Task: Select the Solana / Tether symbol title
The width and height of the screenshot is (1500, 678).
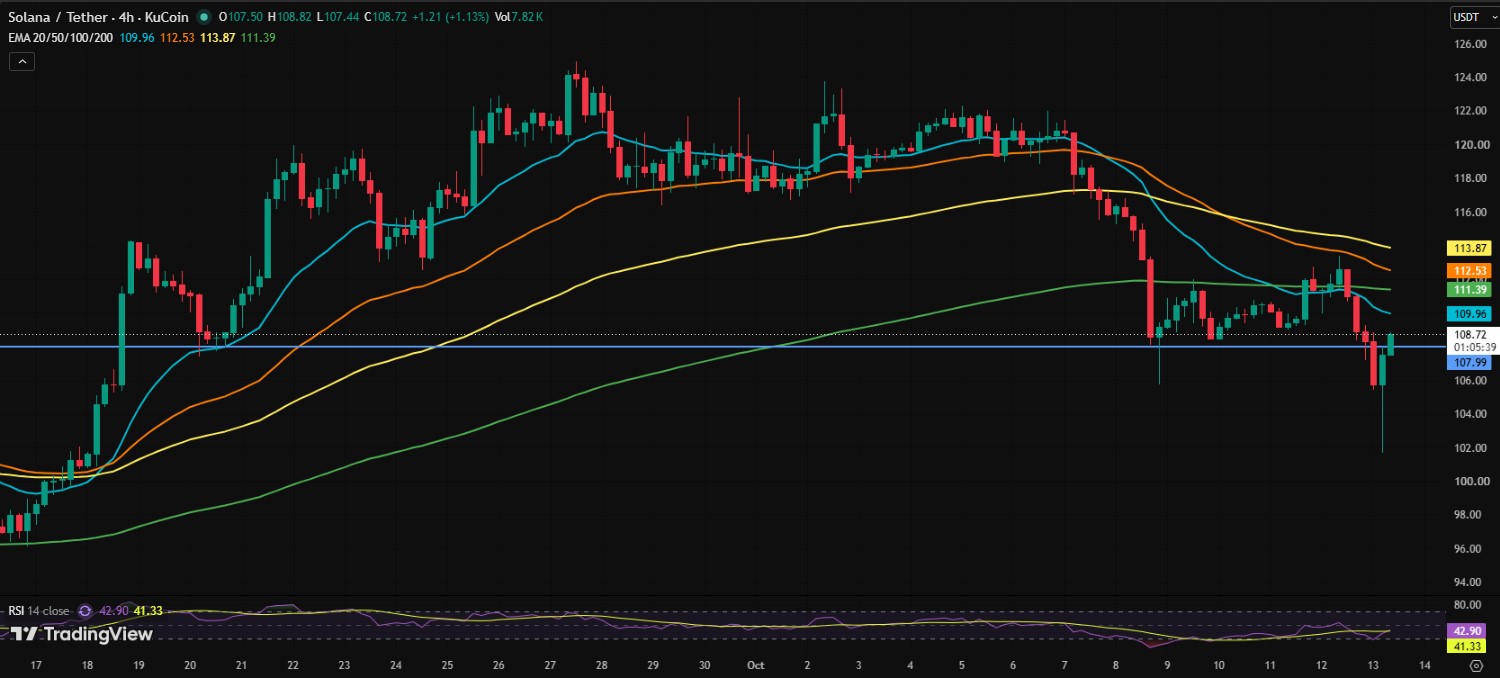Action: tap(98, 18)
